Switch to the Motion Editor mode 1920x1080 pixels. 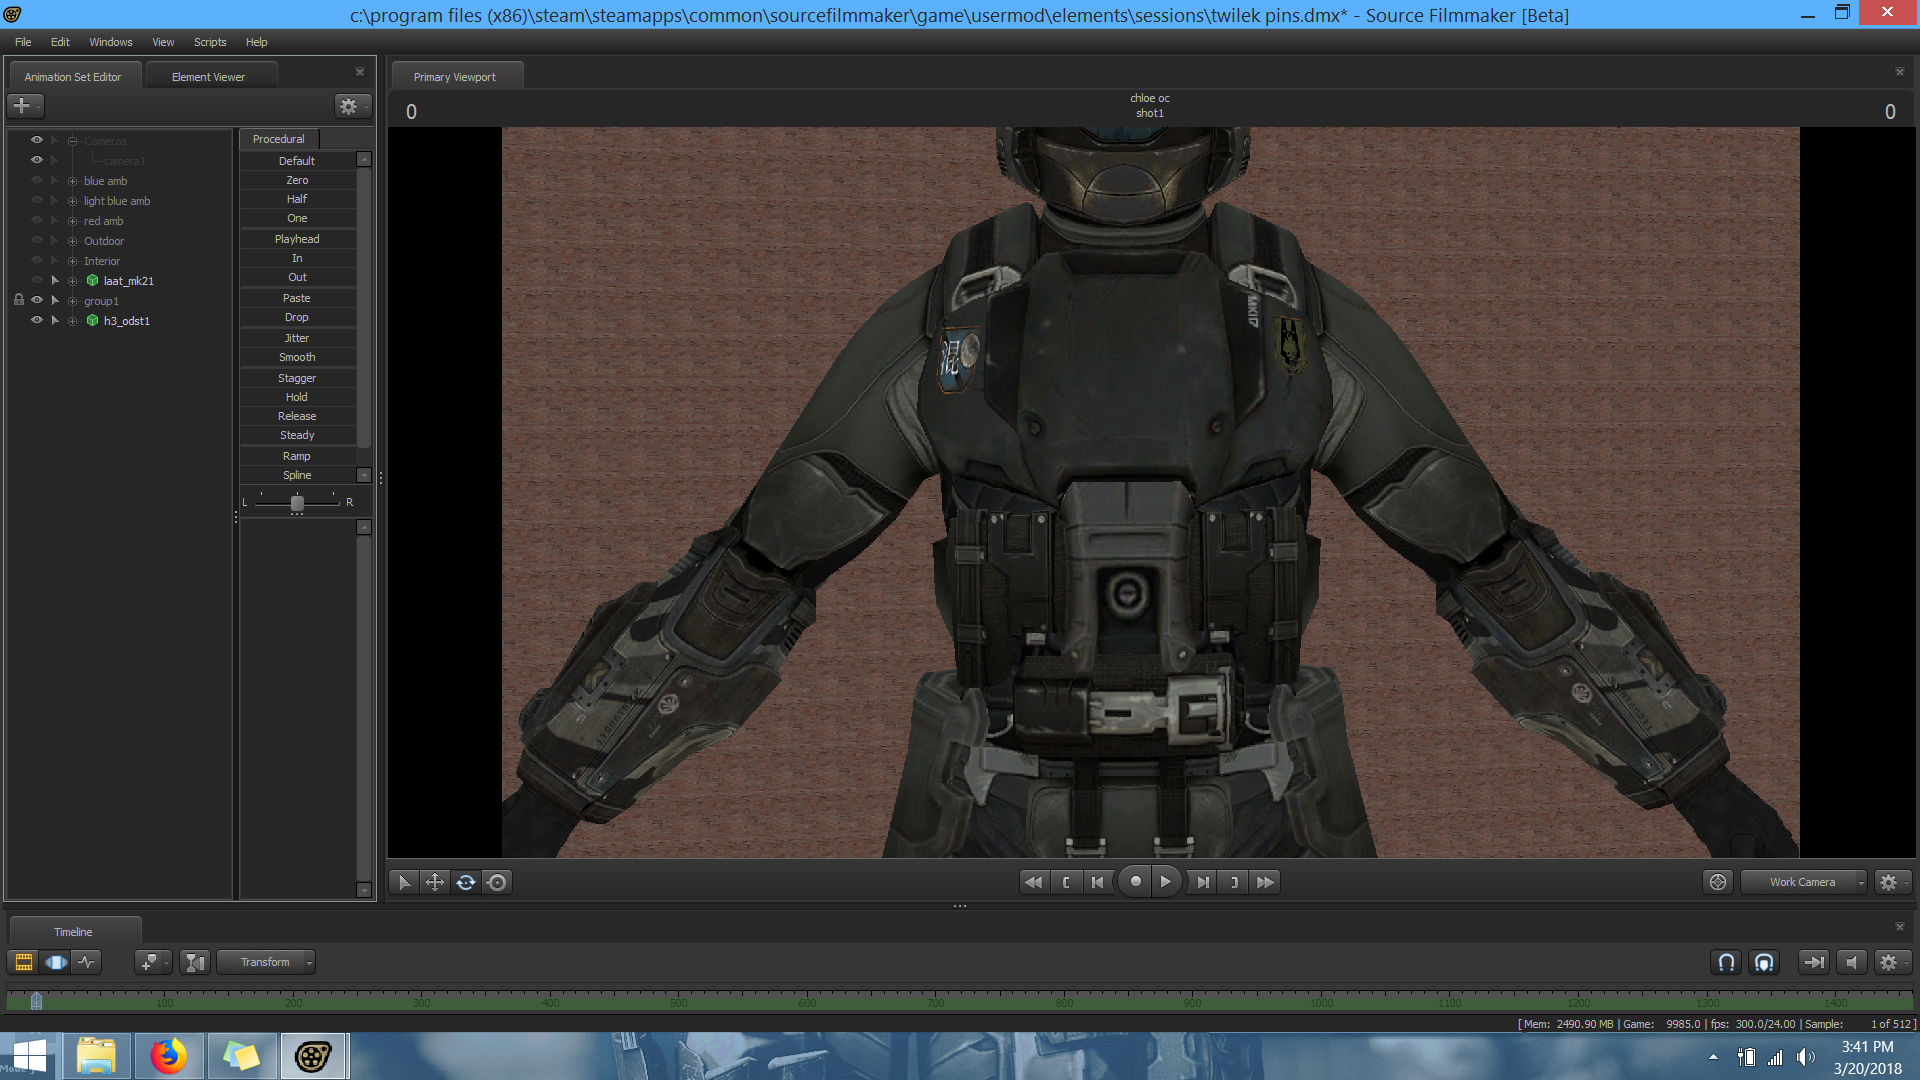pyautogui.click(x=56, y=962)
